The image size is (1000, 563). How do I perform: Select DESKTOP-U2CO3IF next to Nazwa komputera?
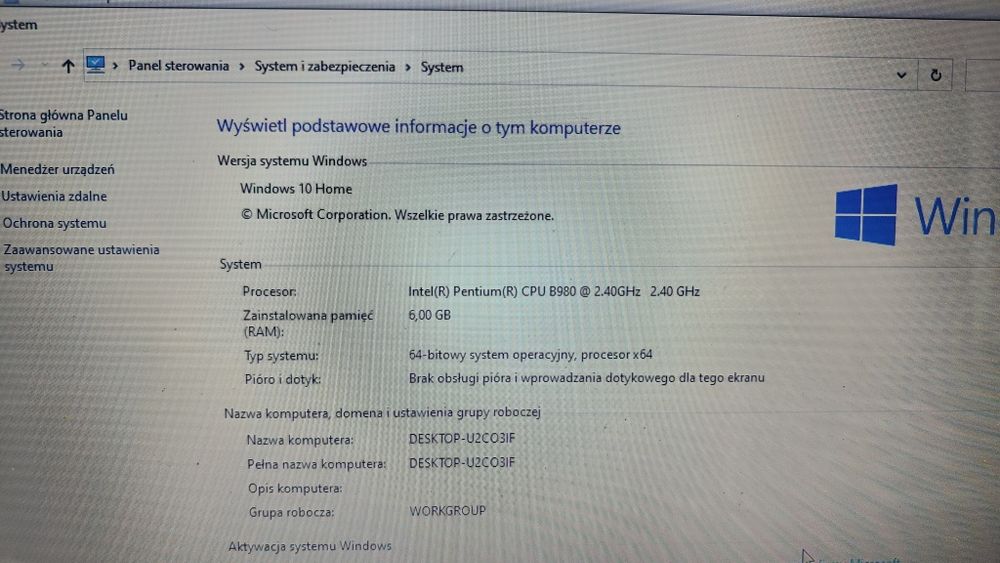point(462,439)
